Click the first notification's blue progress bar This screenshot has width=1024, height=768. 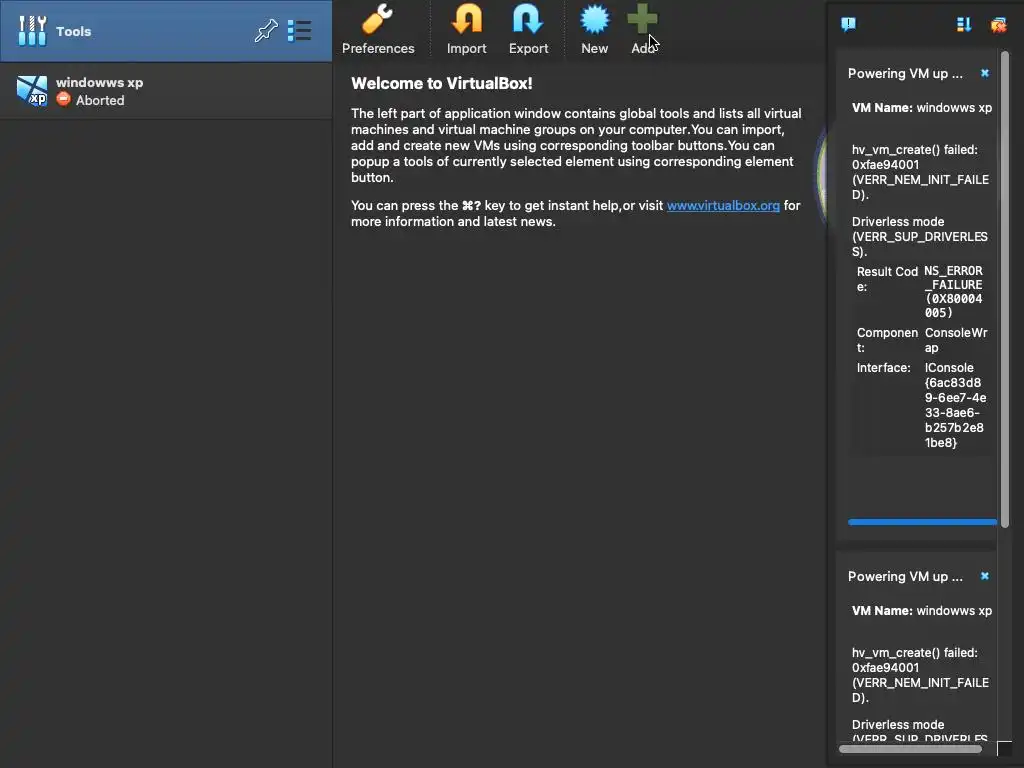coord(922,522)
